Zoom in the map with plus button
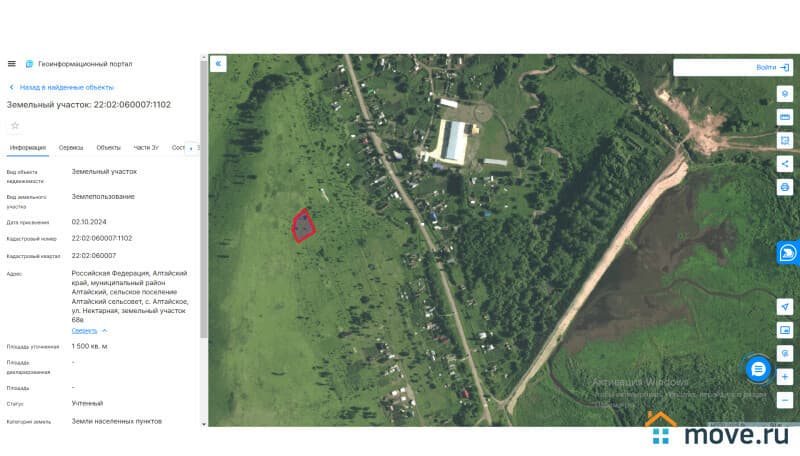Screen dimensions: 800x456 (785, 377)
